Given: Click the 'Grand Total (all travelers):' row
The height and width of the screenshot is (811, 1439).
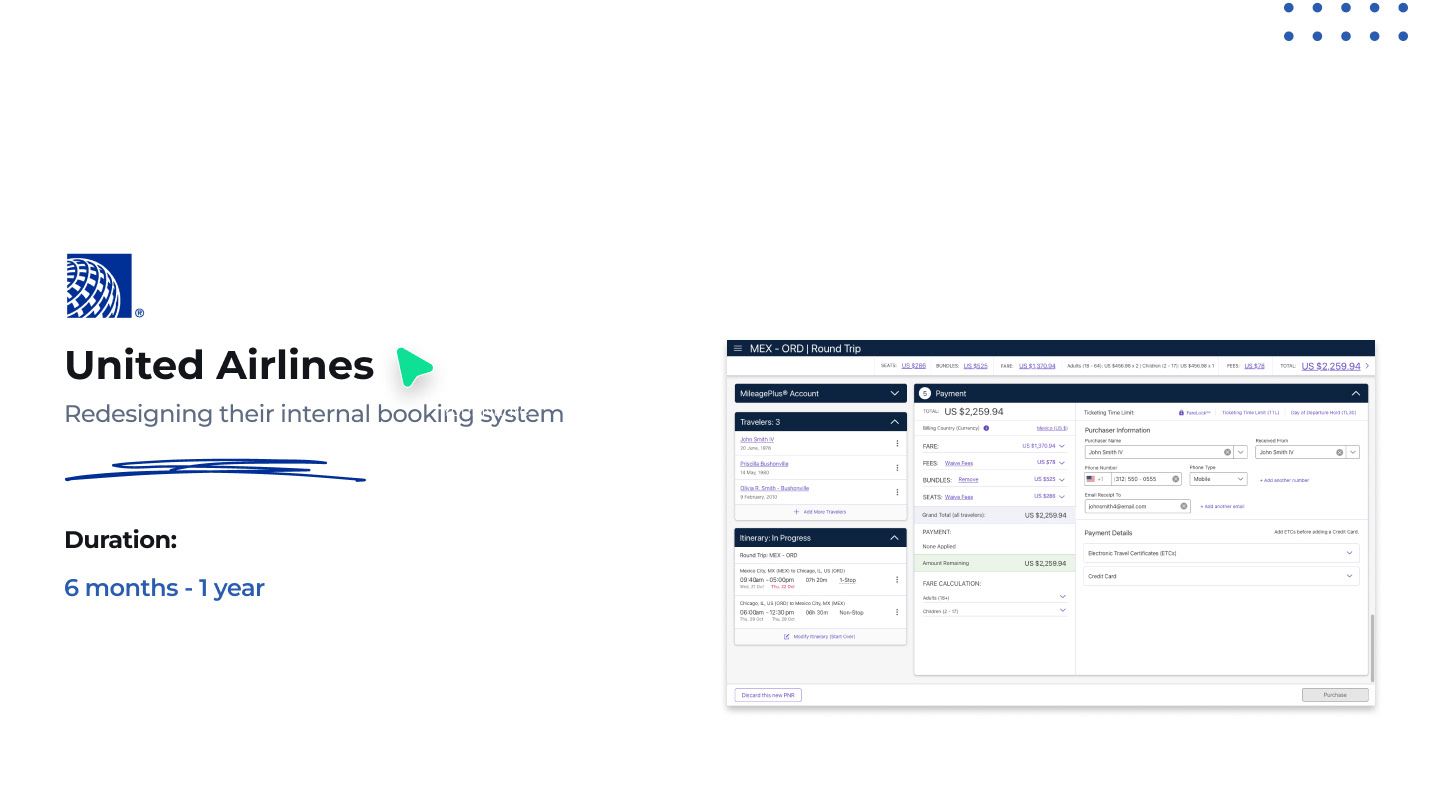Looking at the screenshot, I should (994, 515).
